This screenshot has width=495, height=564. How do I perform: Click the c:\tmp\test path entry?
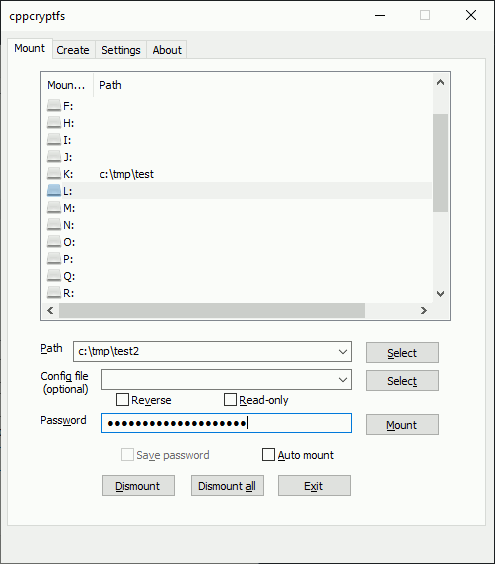(127, 174)
